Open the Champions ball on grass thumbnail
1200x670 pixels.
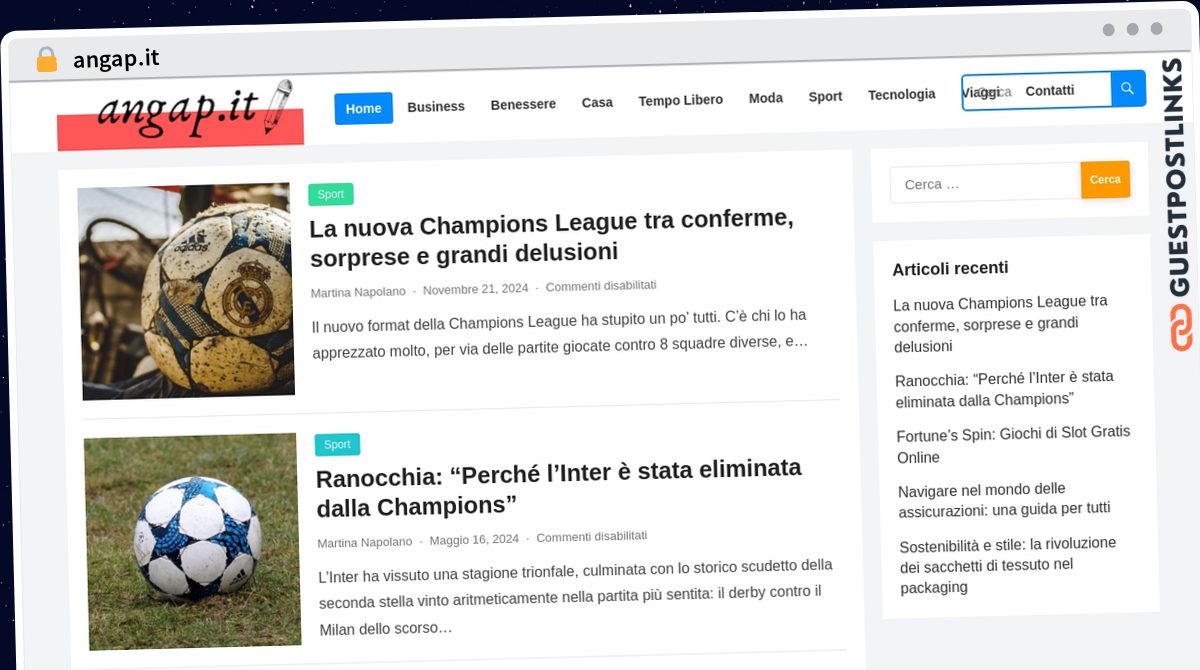tap(192, 541)
